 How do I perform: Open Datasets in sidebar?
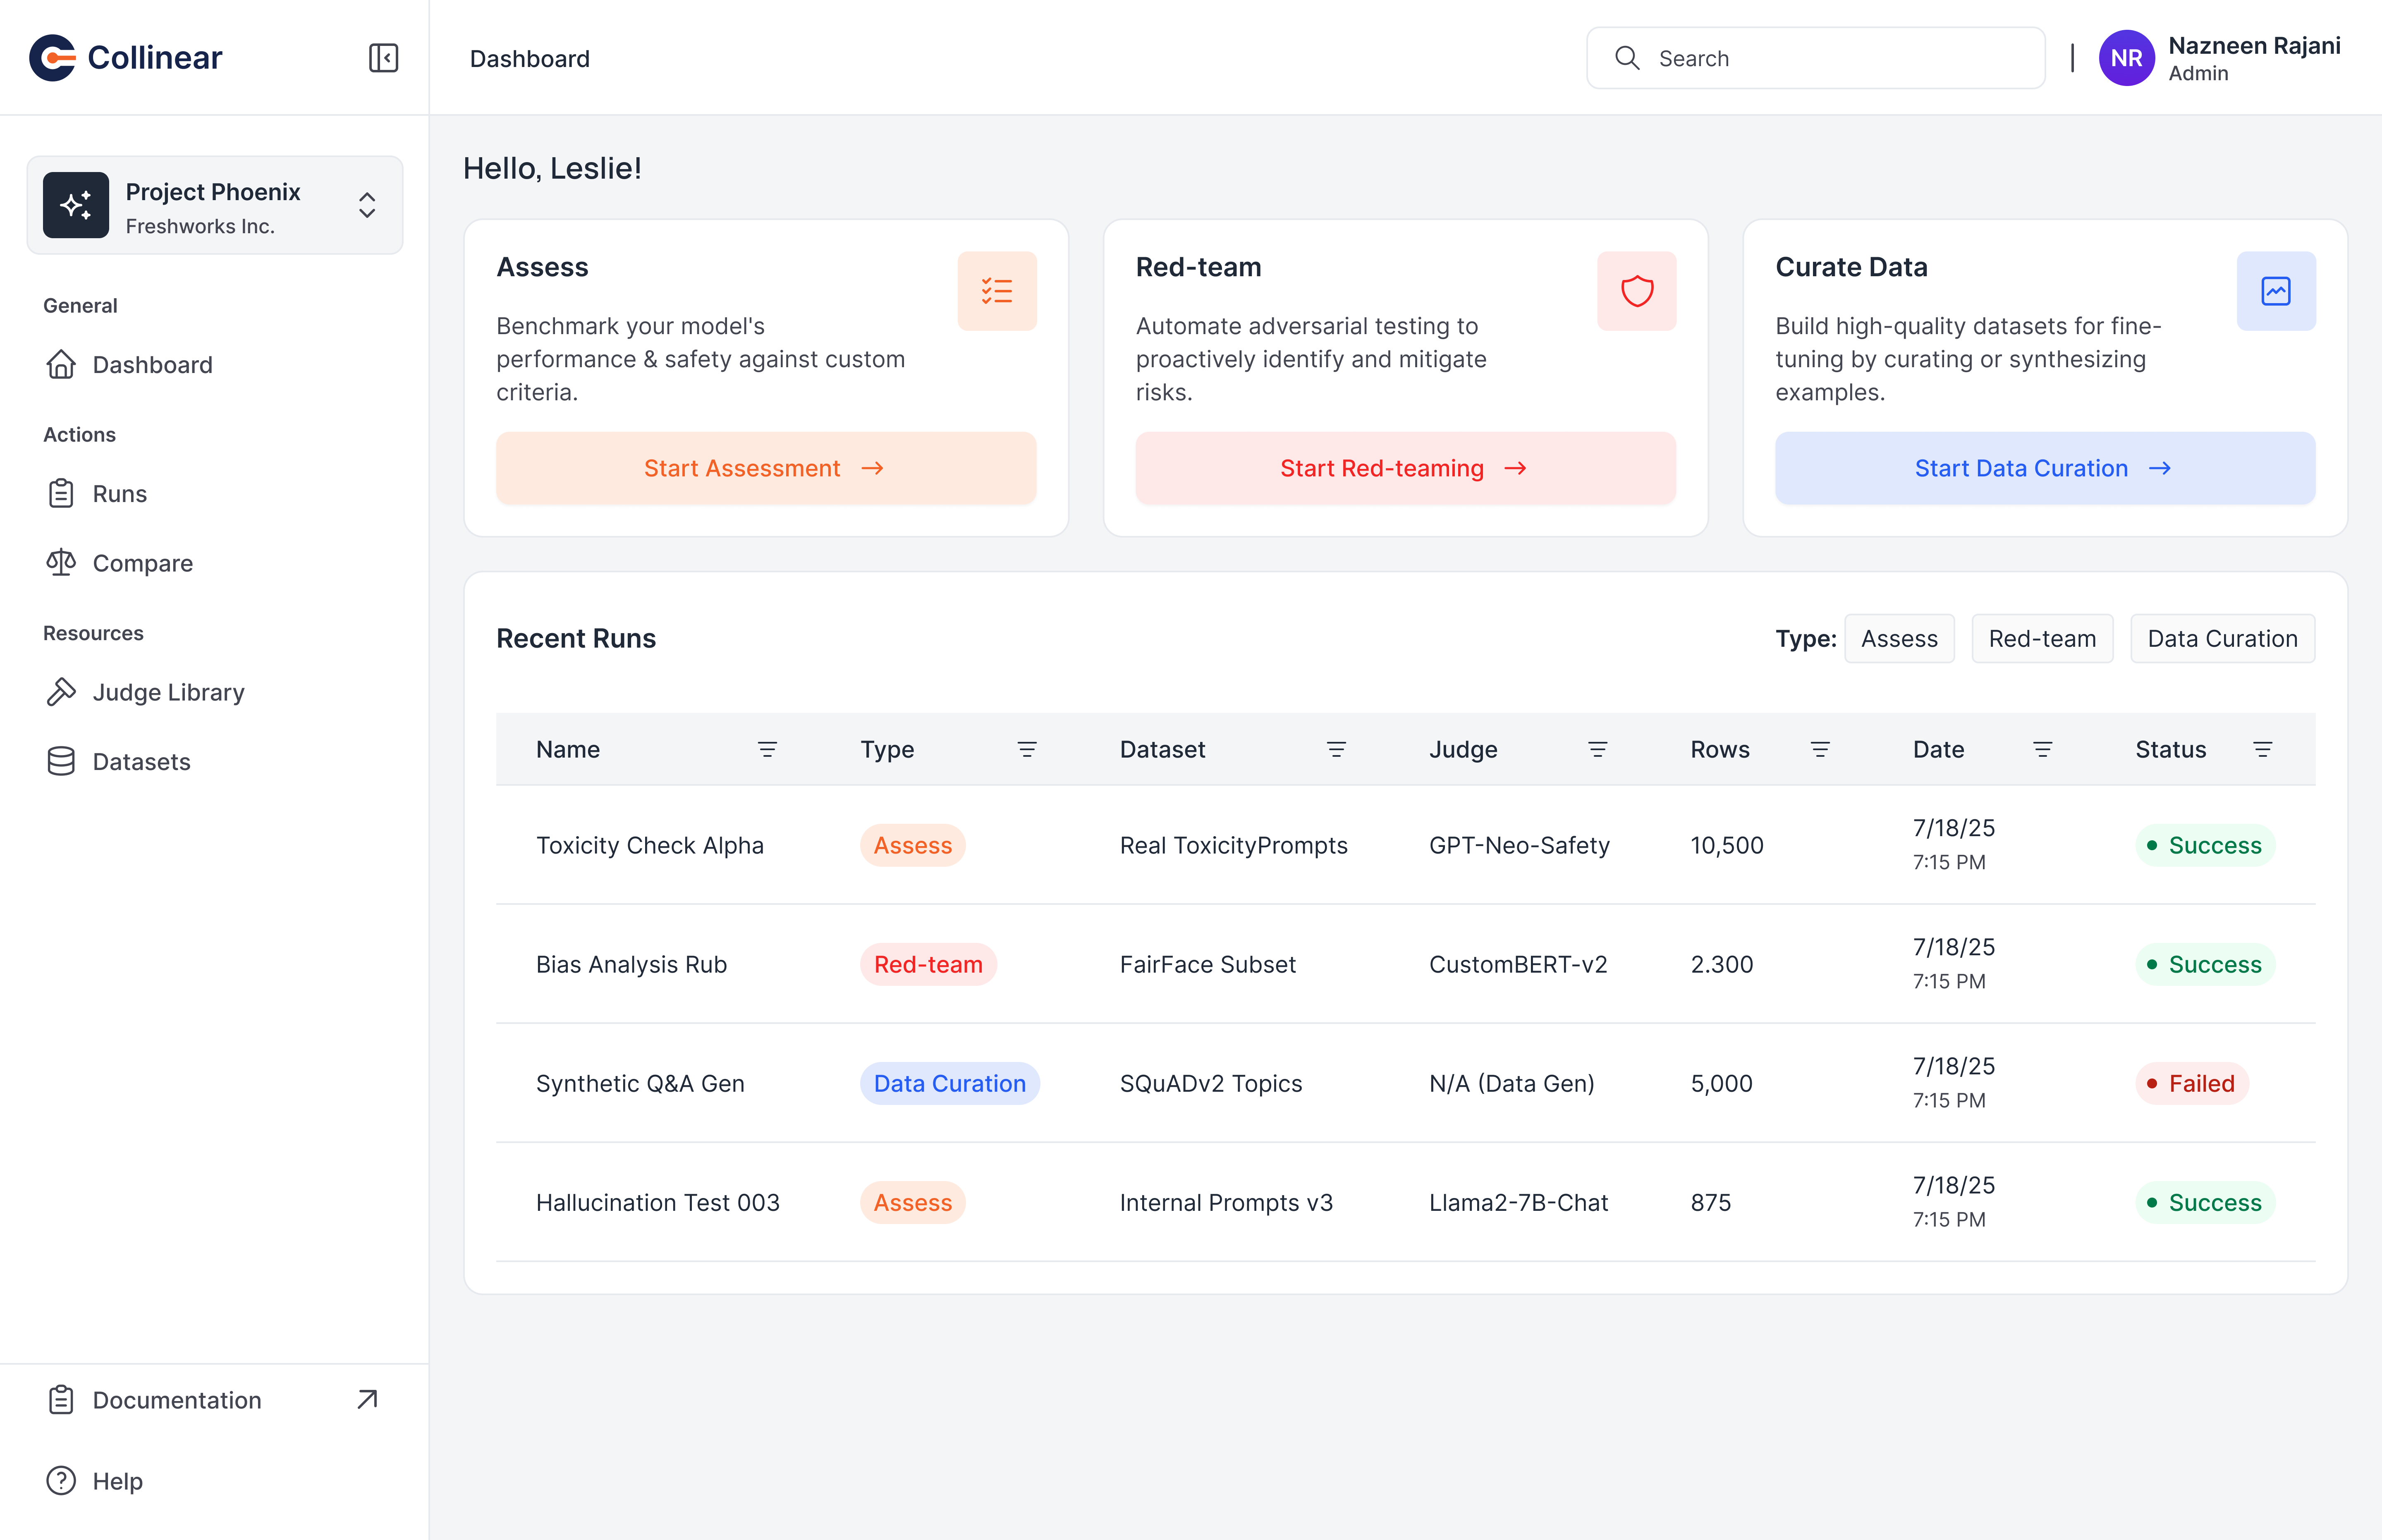pyautogui.click(x=141, y=762)
